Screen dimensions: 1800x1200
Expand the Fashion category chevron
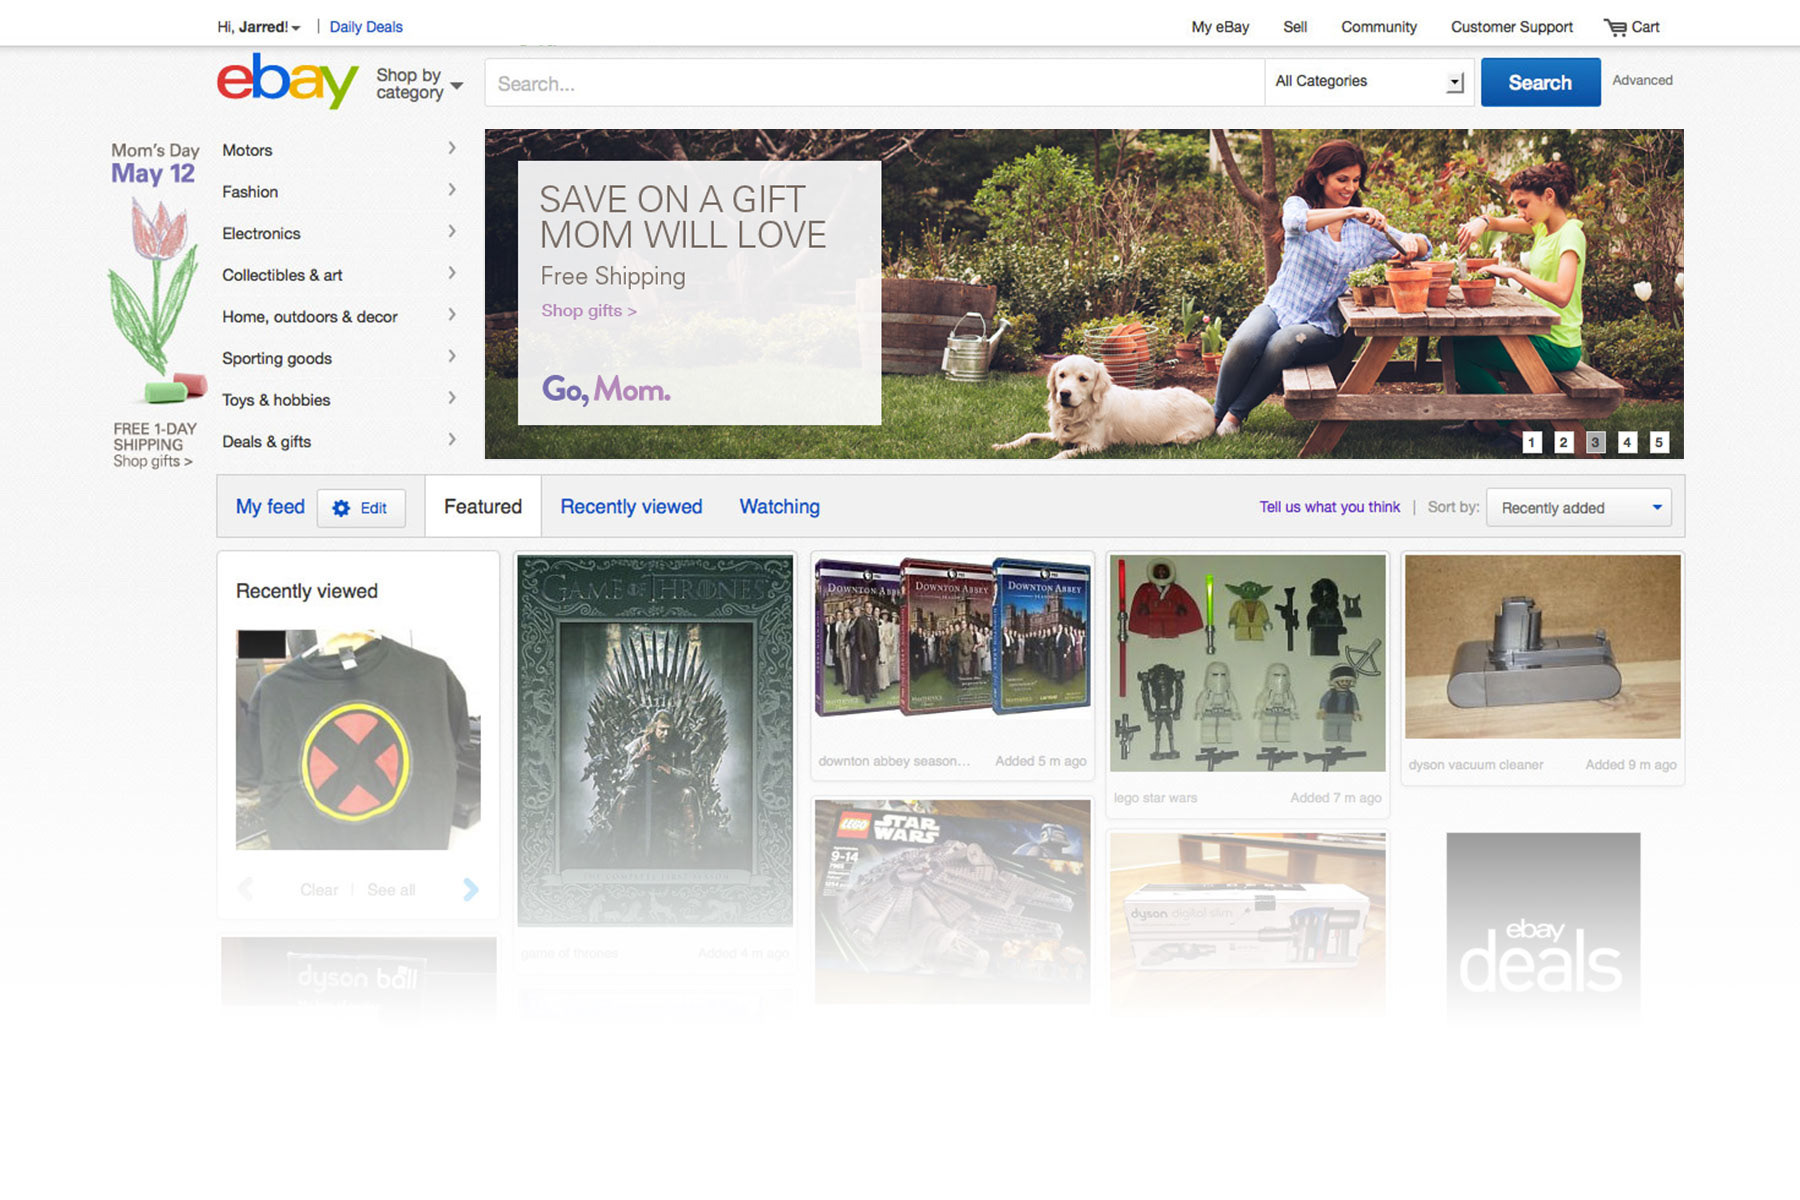point(452,190)
